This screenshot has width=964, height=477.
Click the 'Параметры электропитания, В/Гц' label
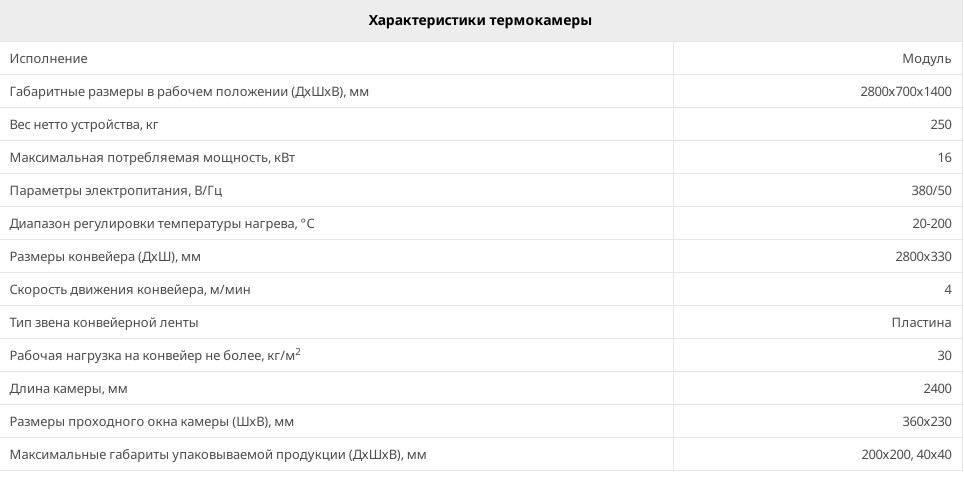123,191
